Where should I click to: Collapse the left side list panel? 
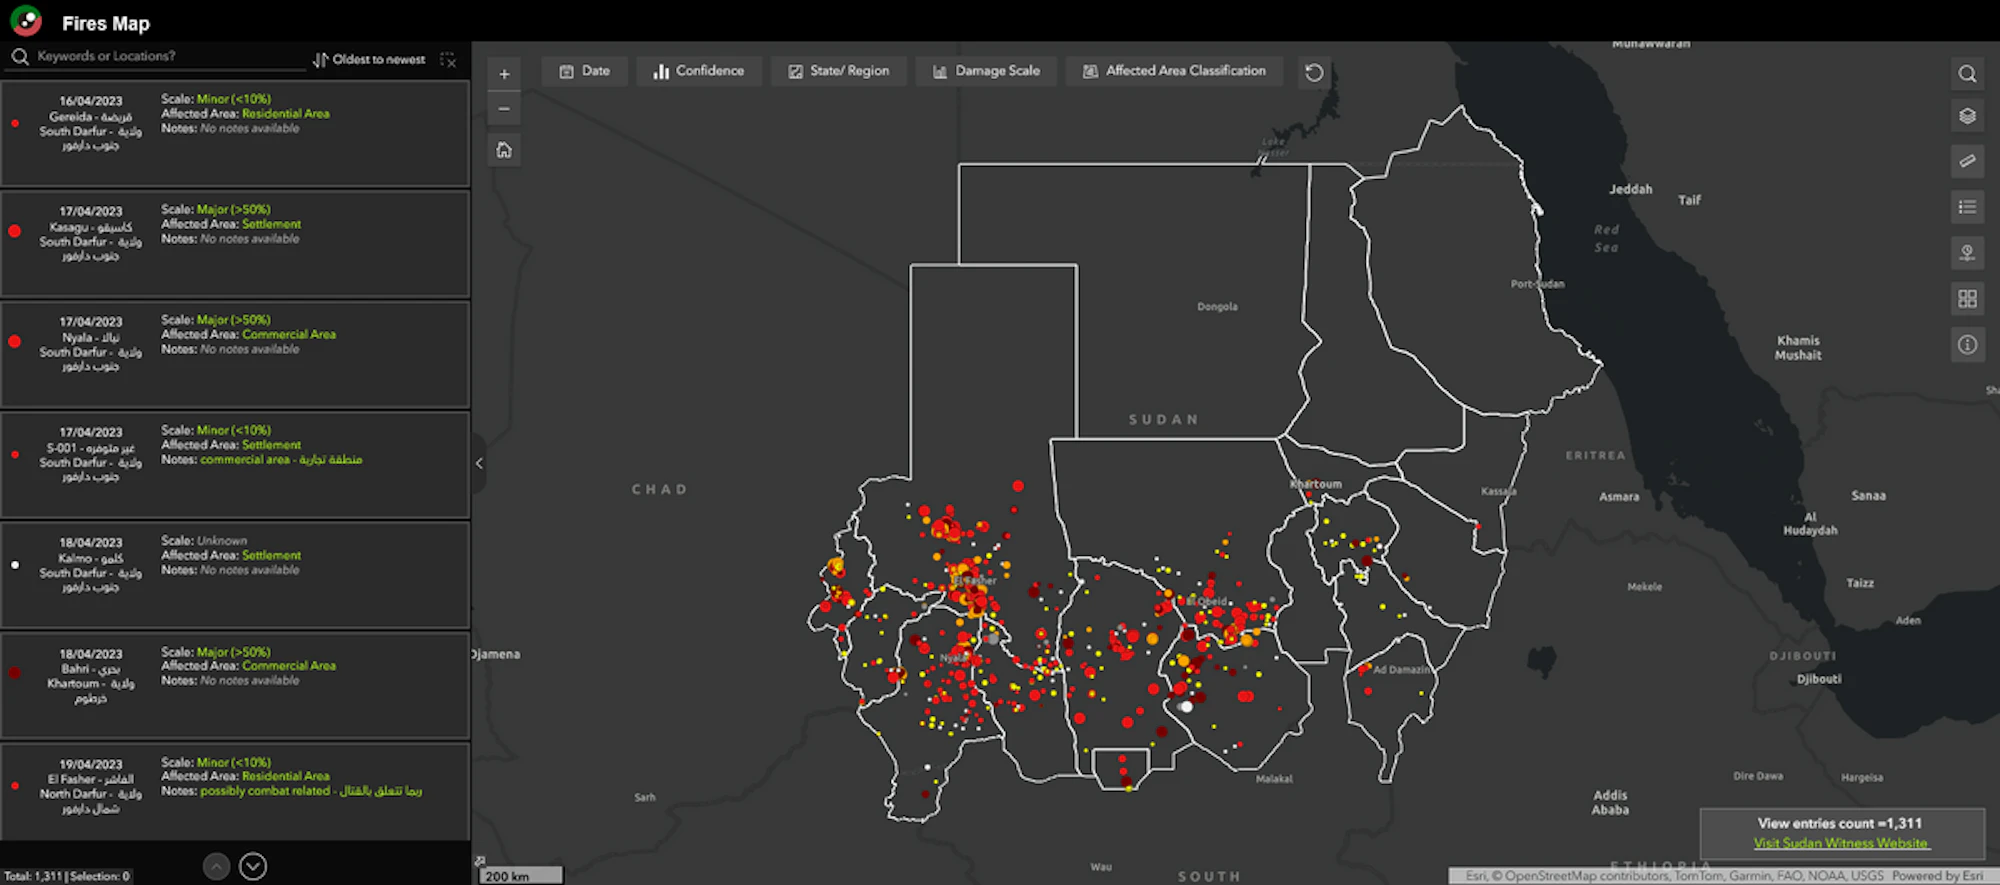(x=479, y=463)
